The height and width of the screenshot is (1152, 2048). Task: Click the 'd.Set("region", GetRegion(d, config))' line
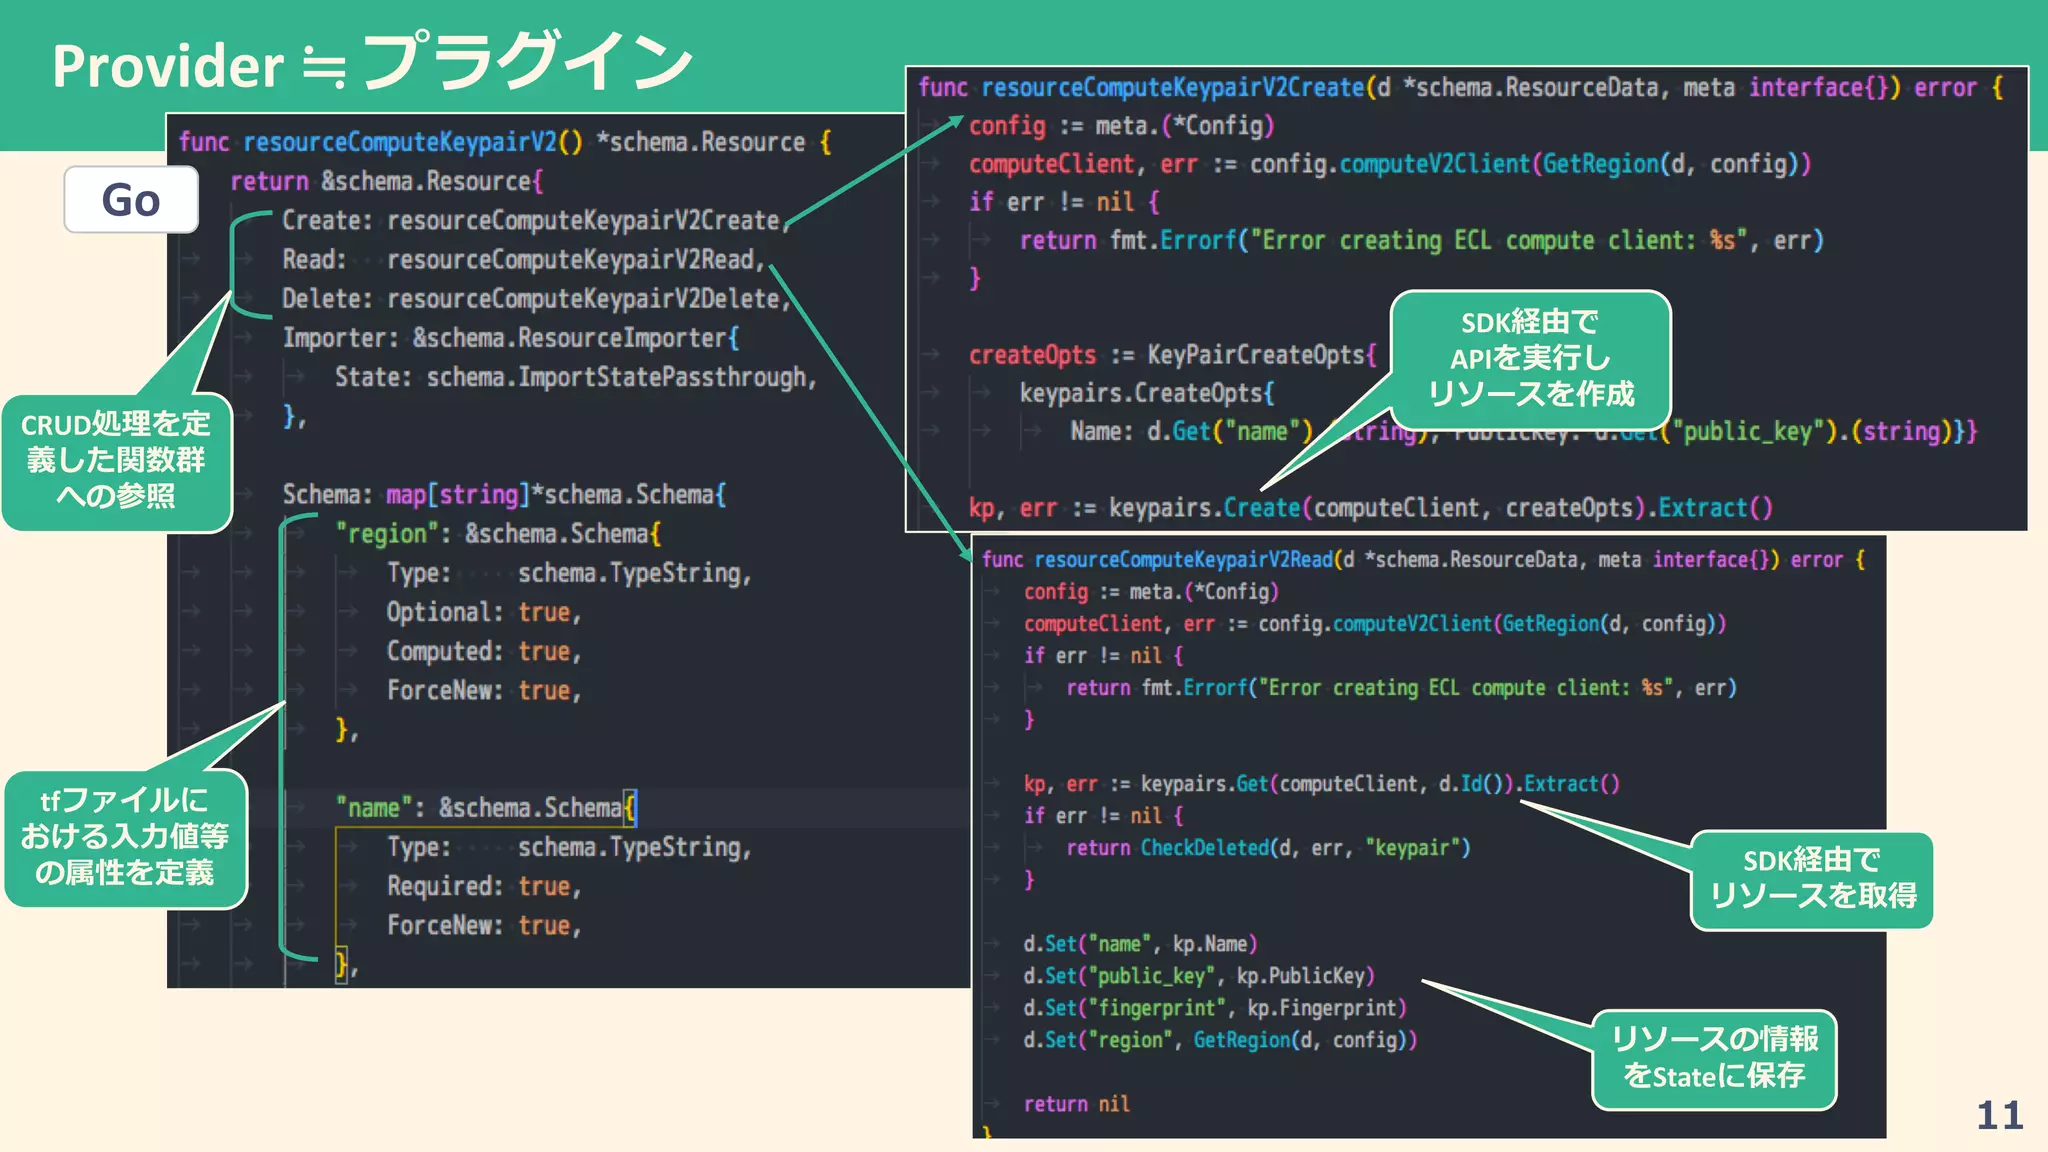1220,1039
